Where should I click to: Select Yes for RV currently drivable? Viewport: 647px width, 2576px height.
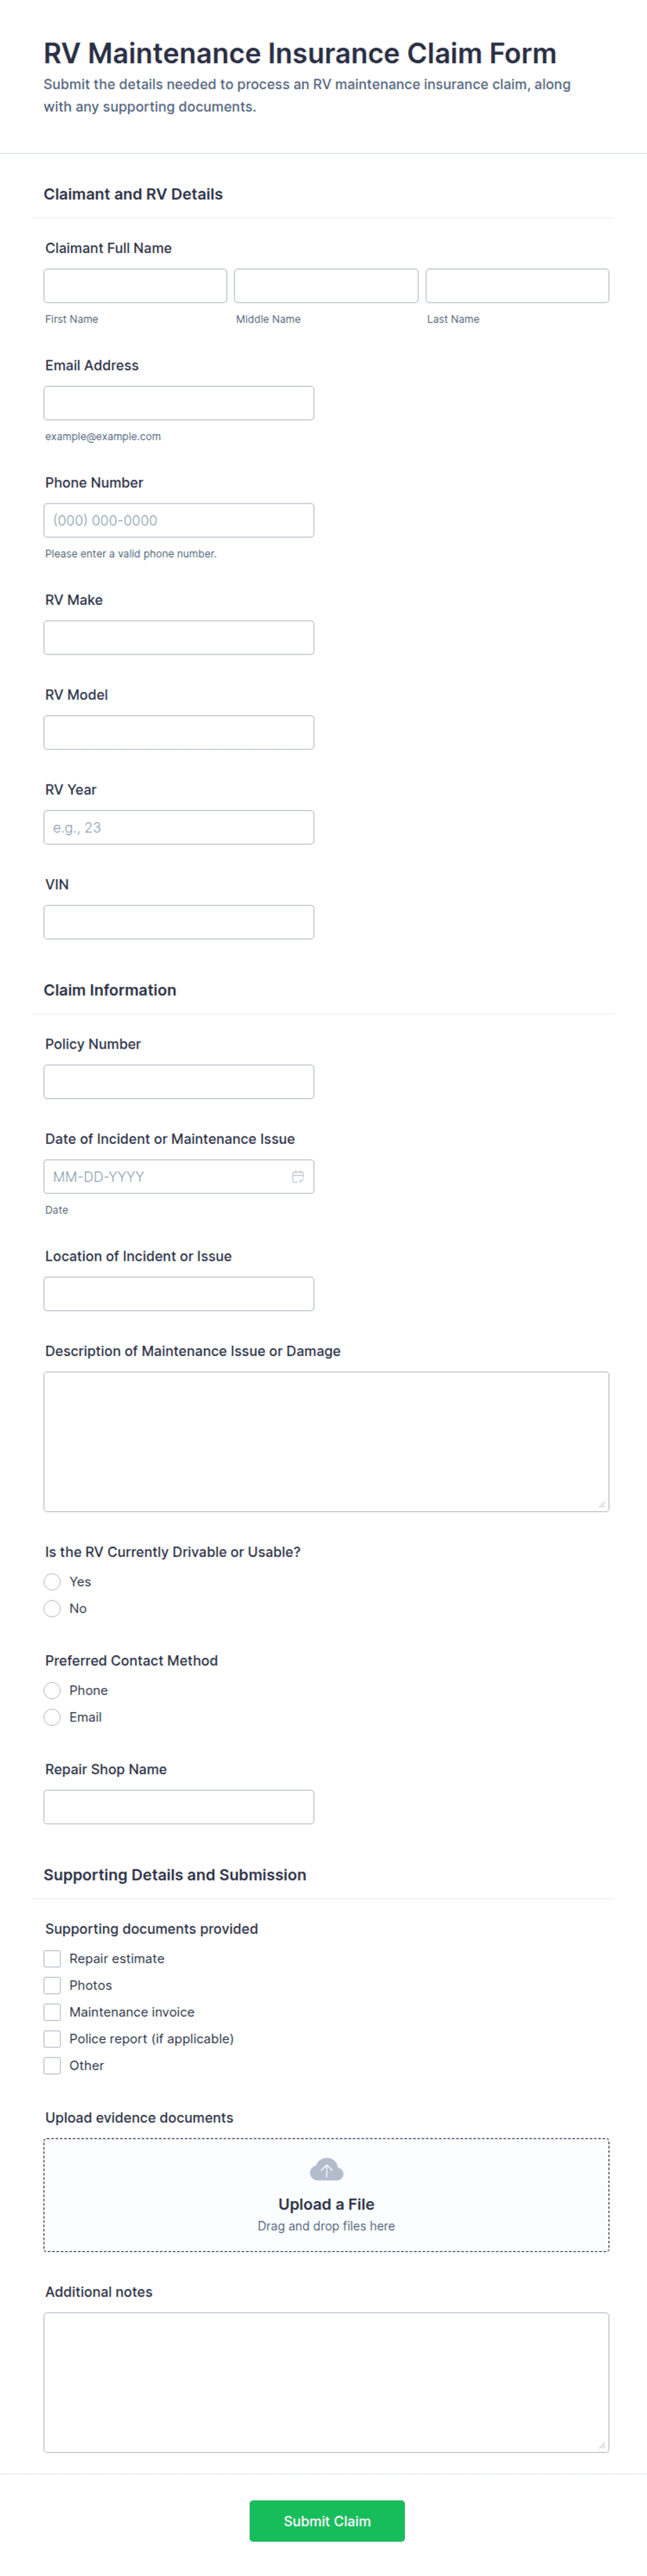coord(52,1581)
